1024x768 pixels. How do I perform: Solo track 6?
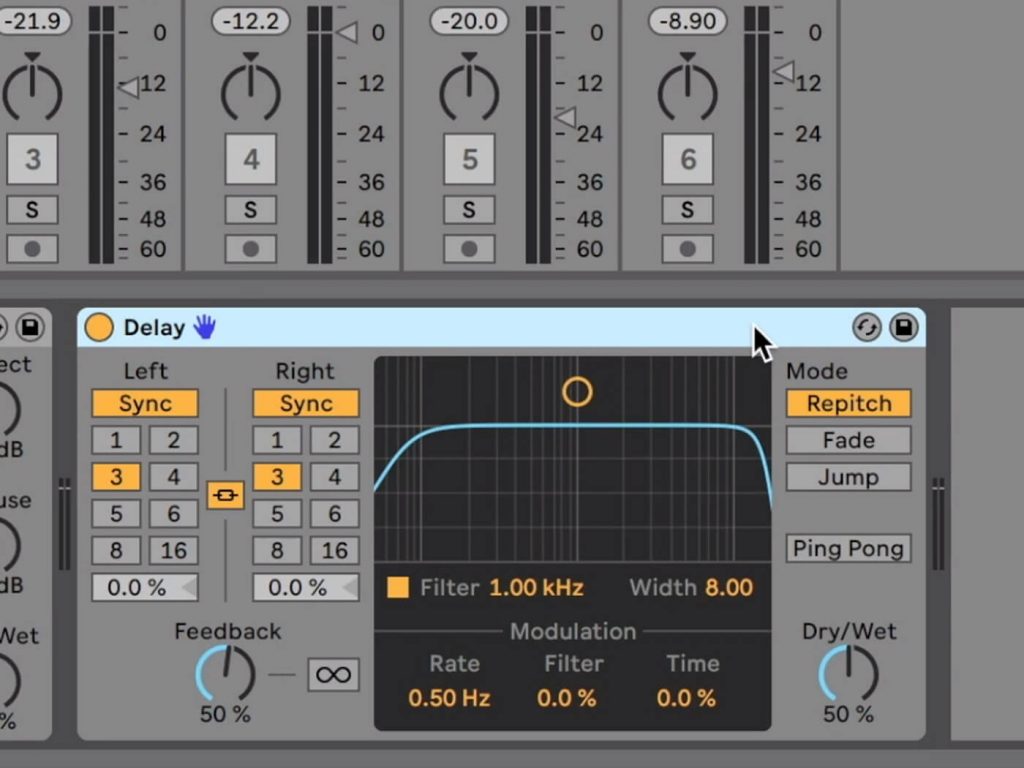tap(688, 210)
